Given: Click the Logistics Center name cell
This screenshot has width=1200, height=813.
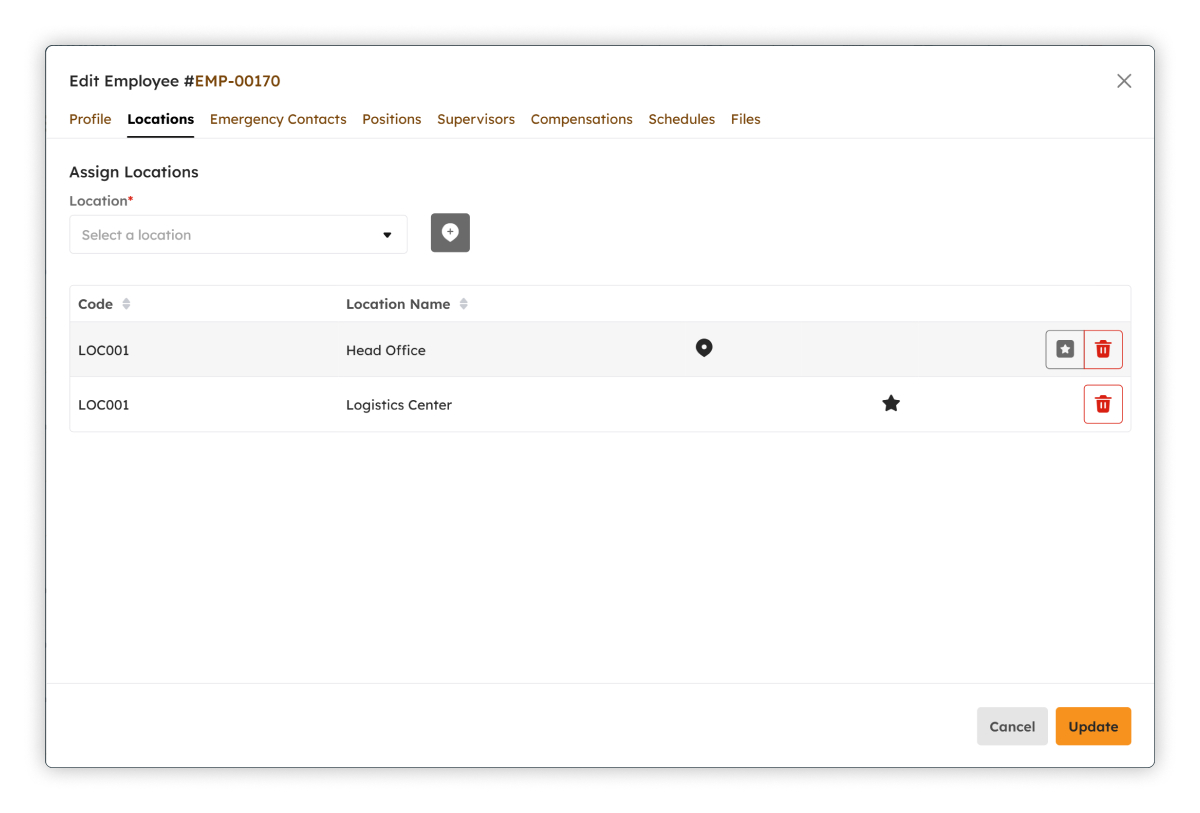Looking at the screenshot, I should 399,405.
